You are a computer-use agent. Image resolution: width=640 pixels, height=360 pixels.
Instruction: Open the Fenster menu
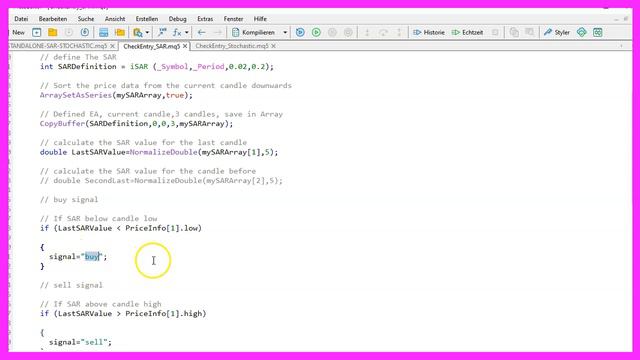(x=233, y=19)
